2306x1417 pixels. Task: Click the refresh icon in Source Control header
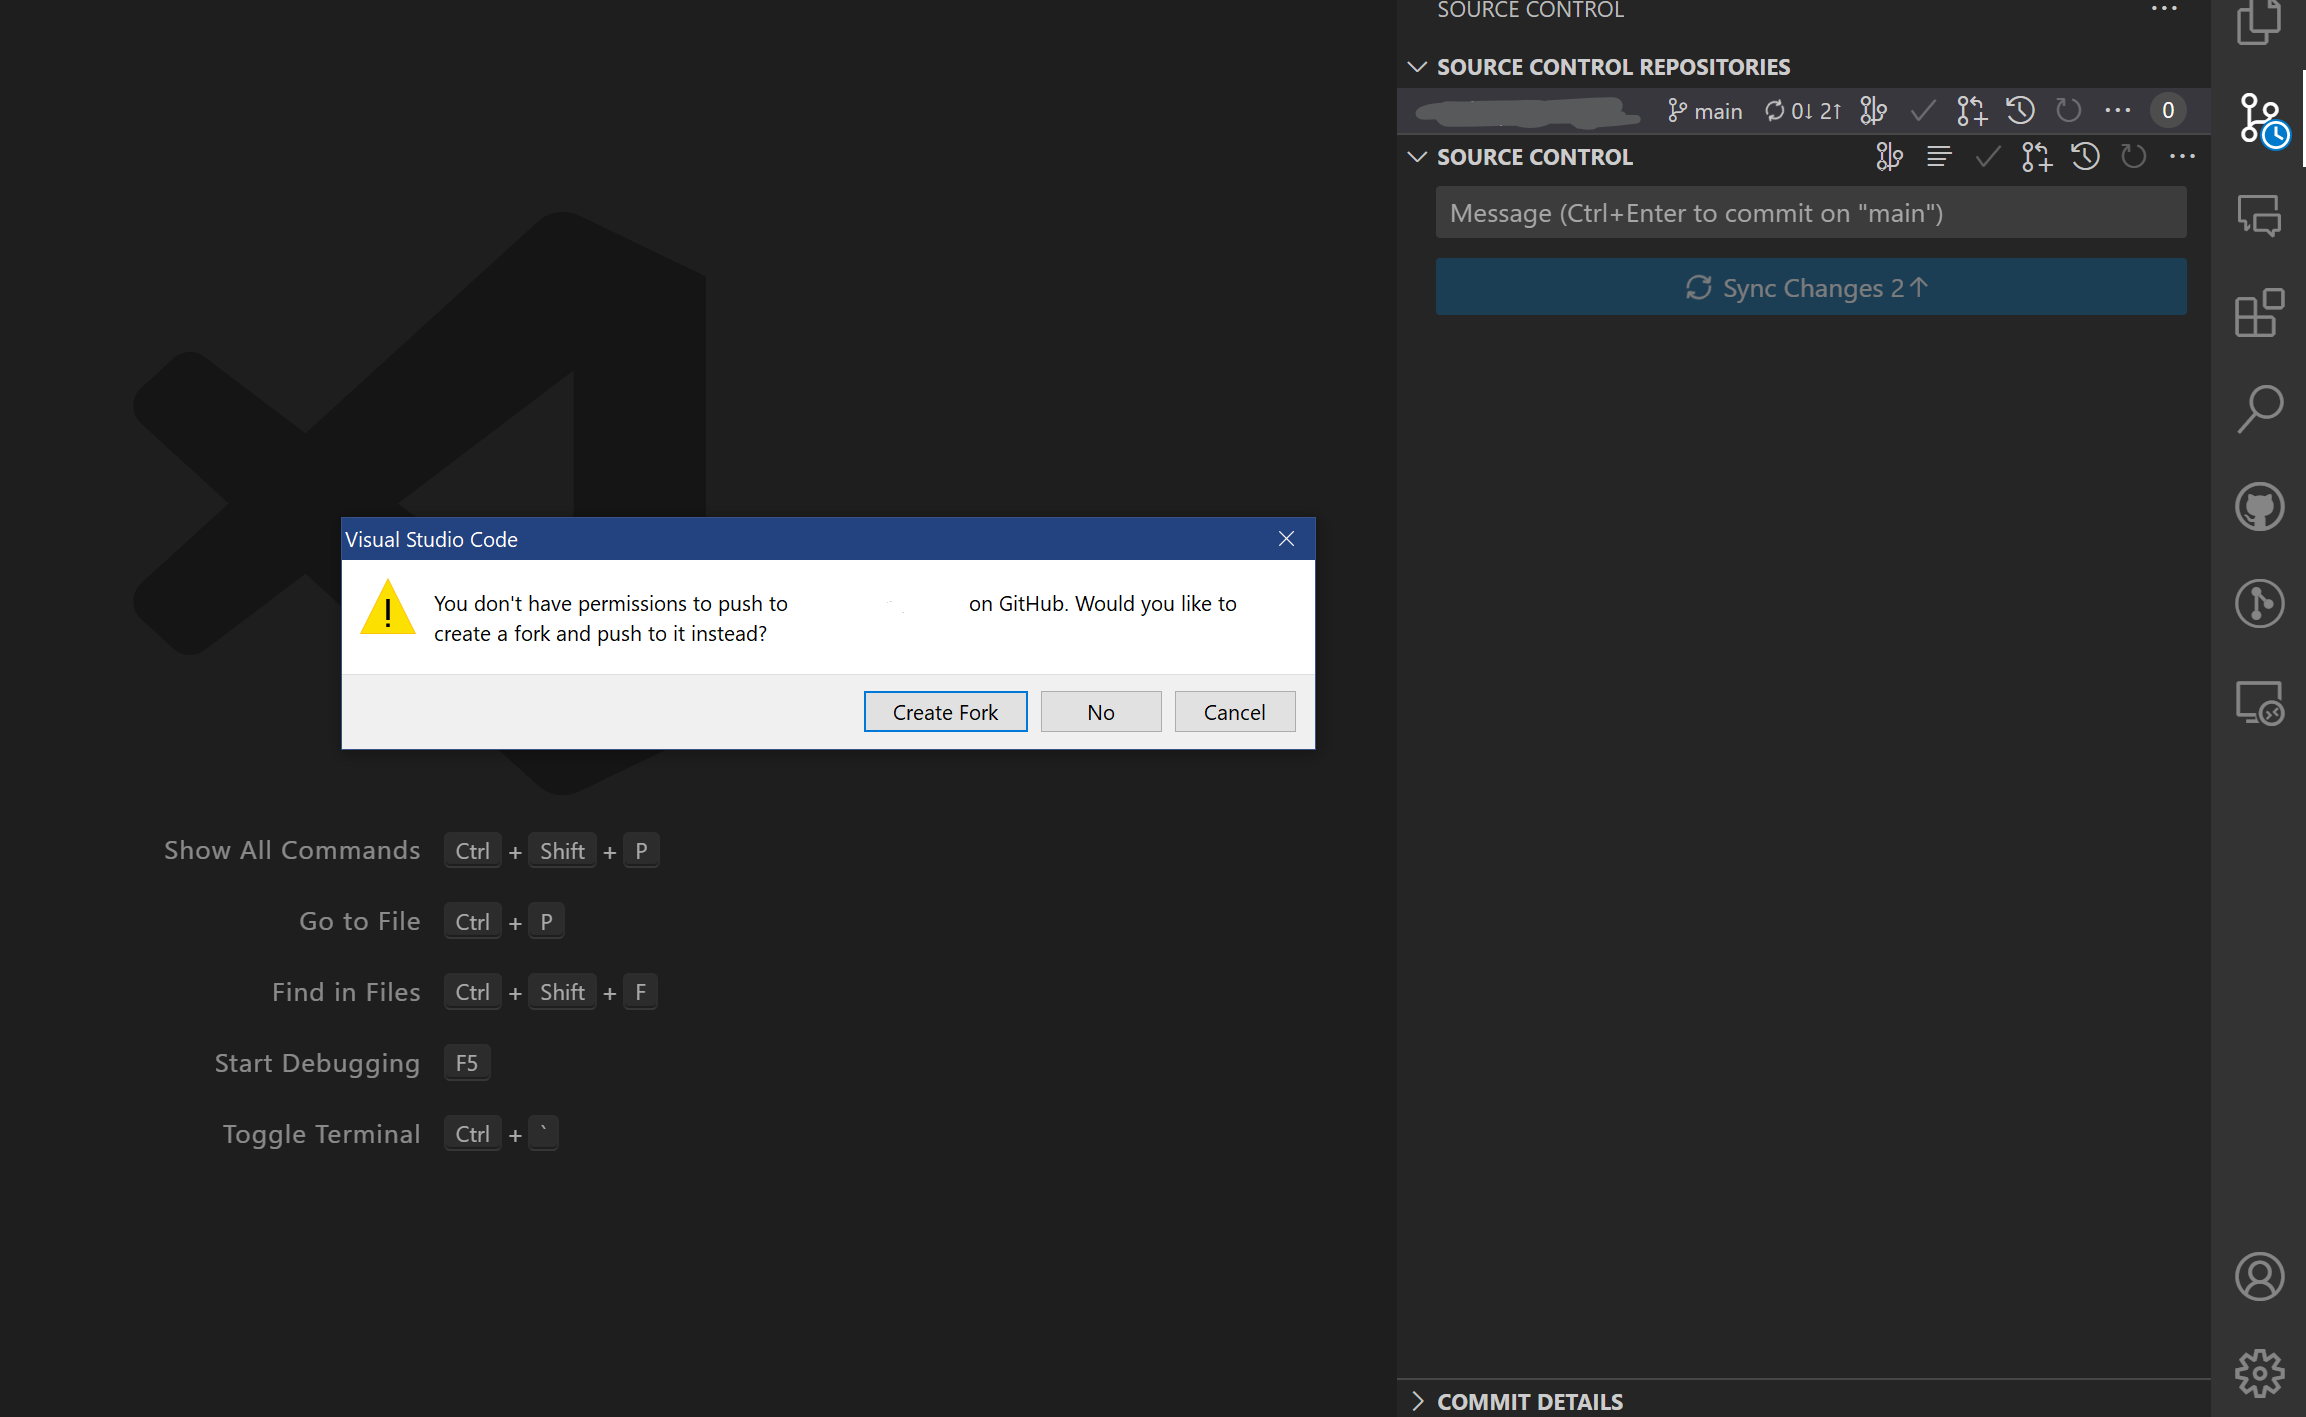coord(2133,157)
